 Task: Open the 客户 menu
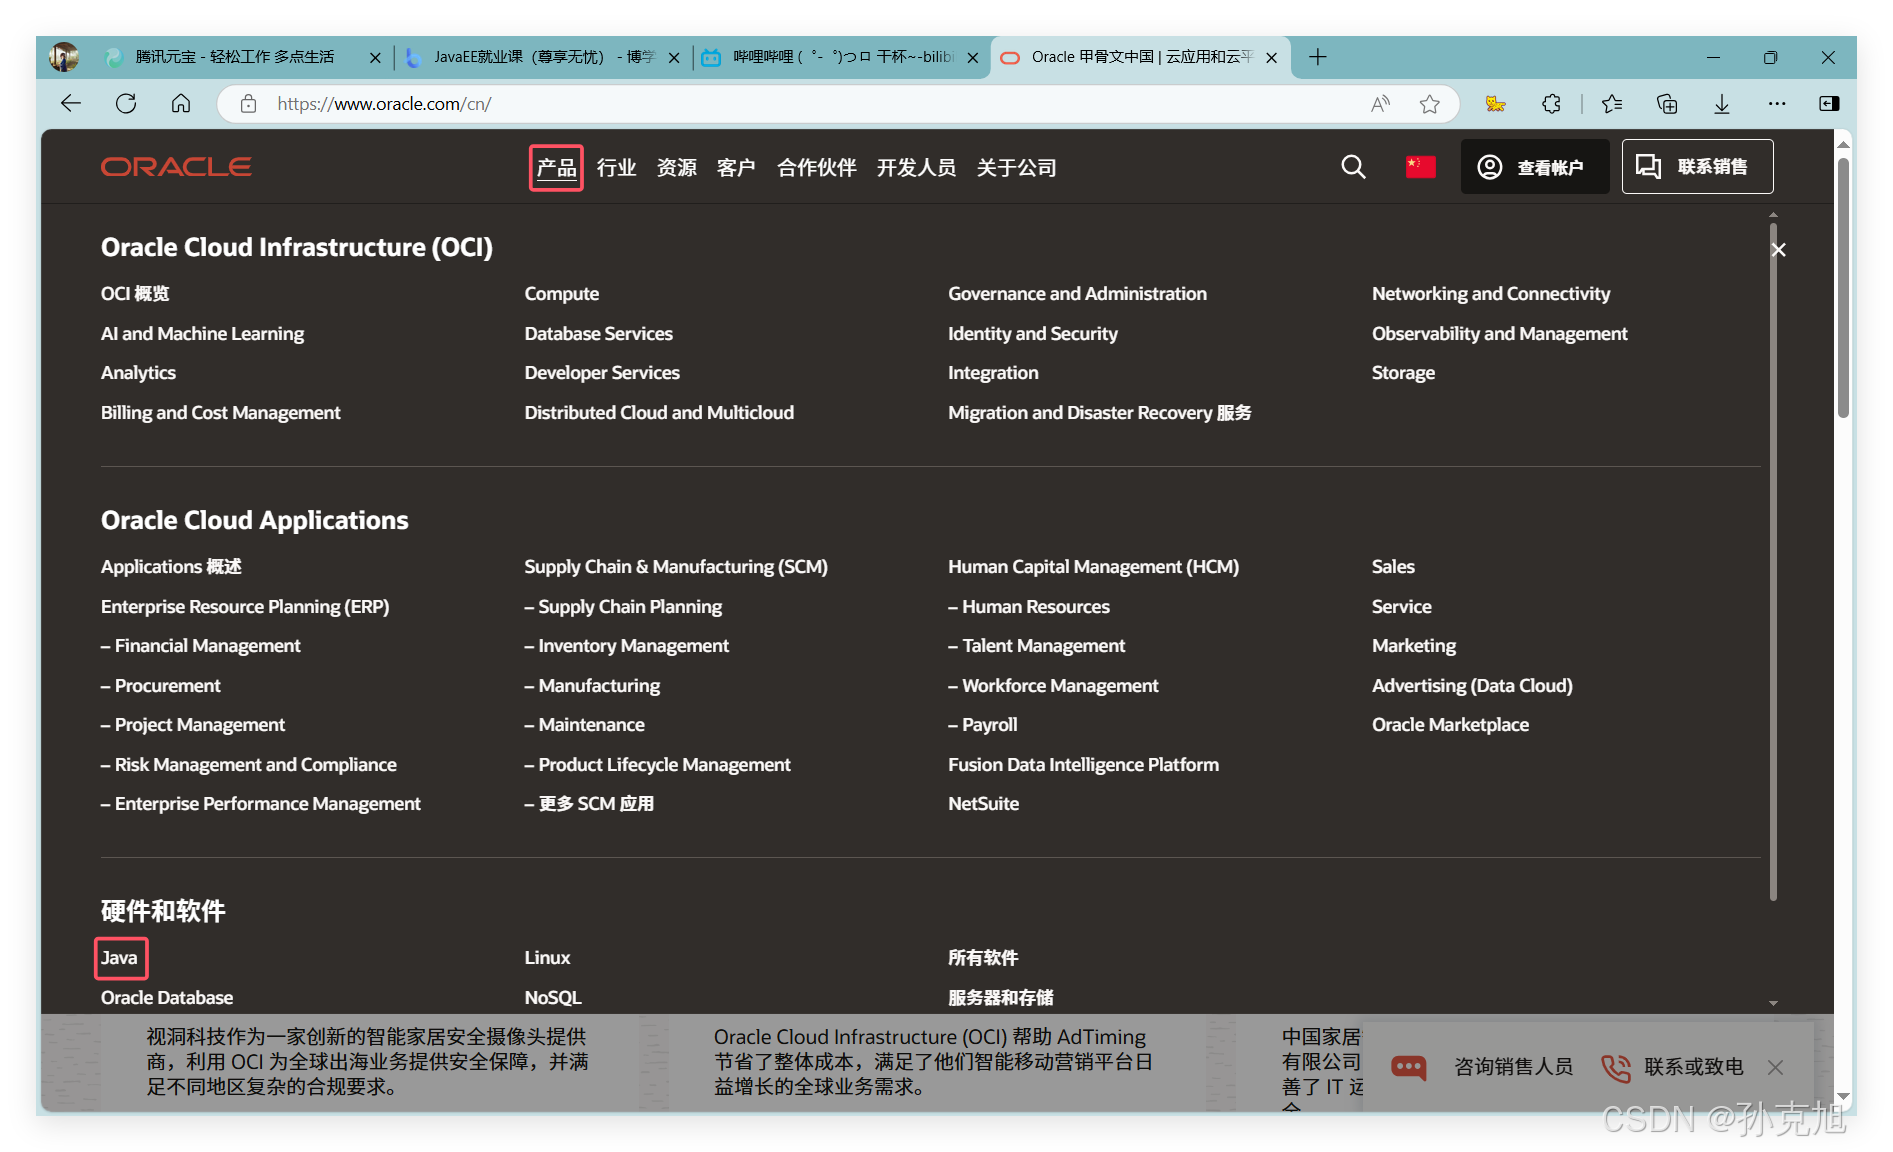click(x=736, y=167)
